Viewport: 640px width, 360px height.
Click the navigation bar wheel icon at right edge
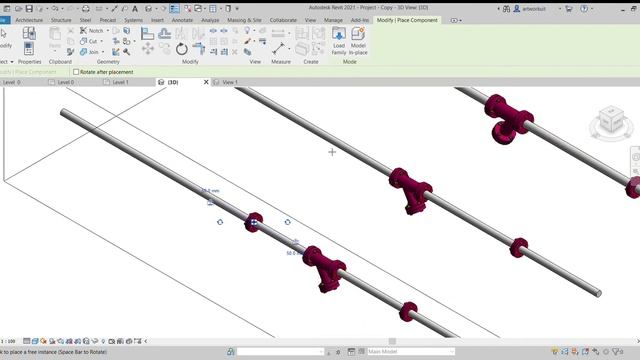636,157
